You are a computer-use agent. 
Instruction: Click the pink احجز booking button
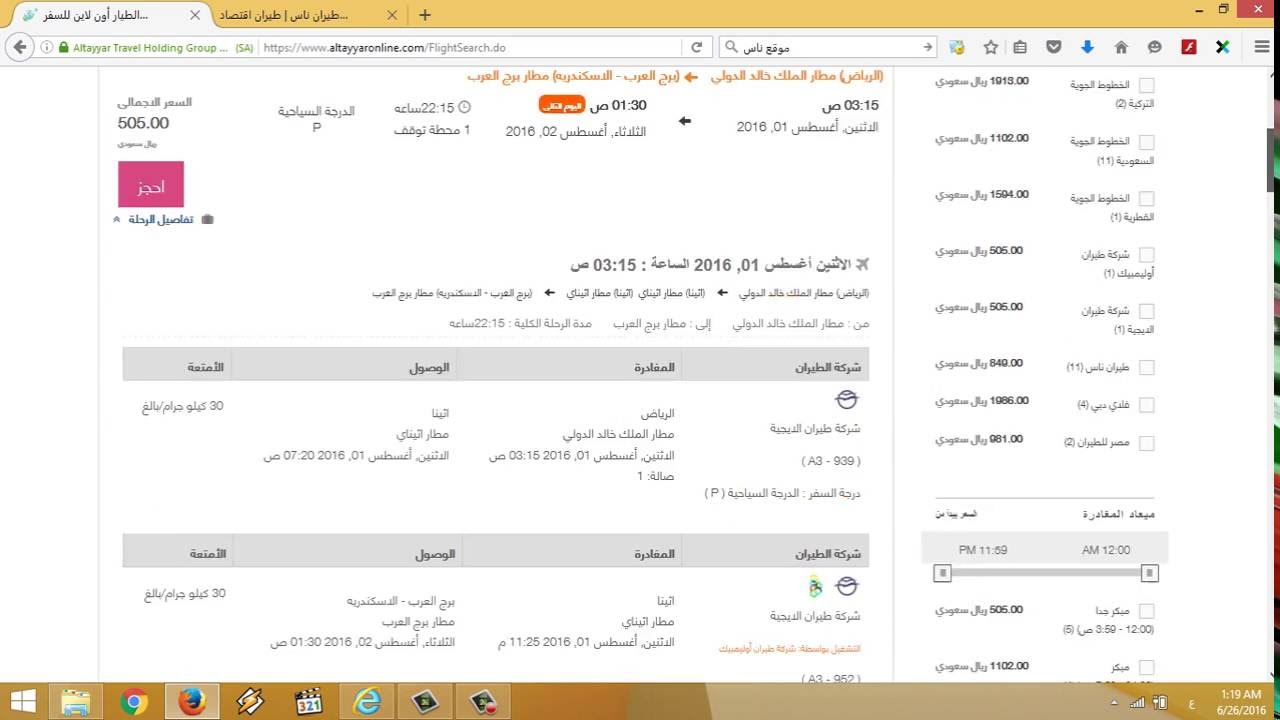click(x=151, y=185)
